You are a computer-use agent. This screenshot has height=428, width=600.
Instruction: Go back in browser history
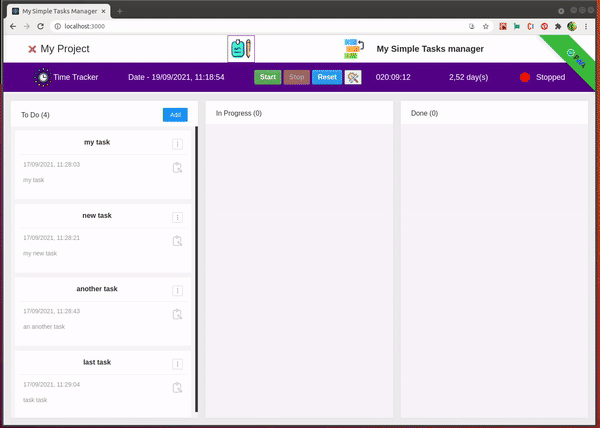[13, 26]
